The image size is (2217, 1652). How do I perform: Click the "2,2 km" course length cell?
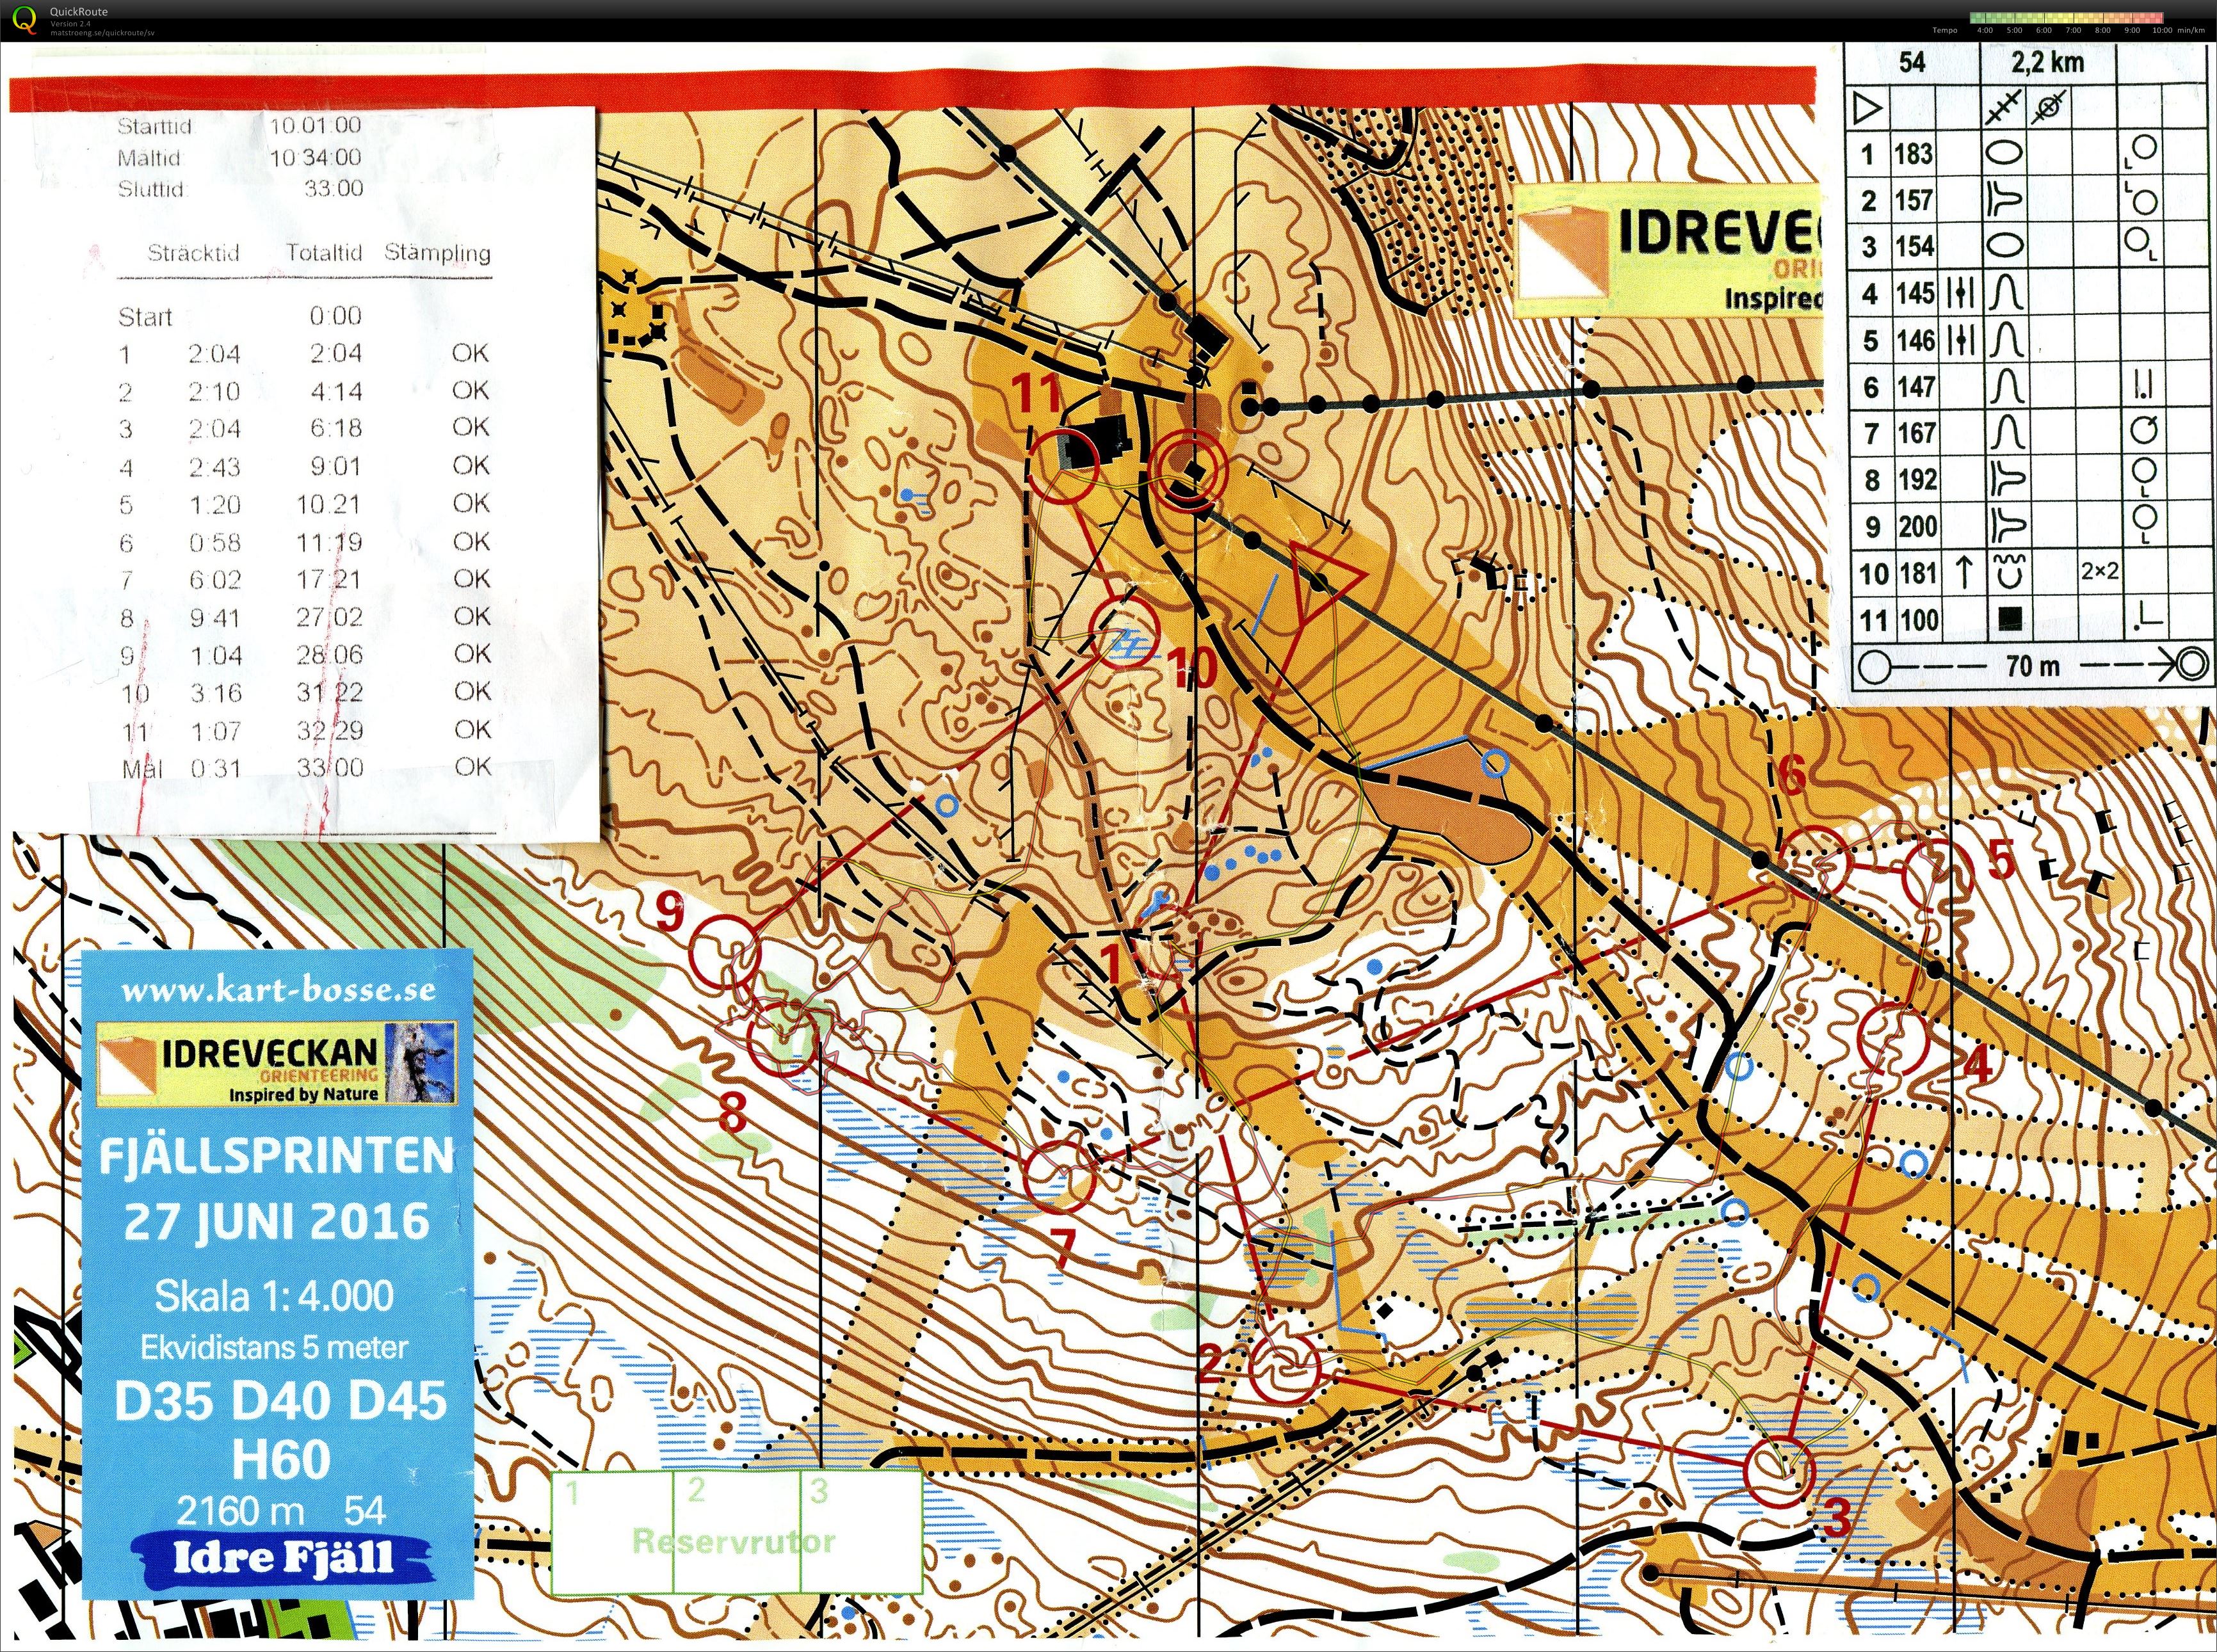pos(2047,62)
